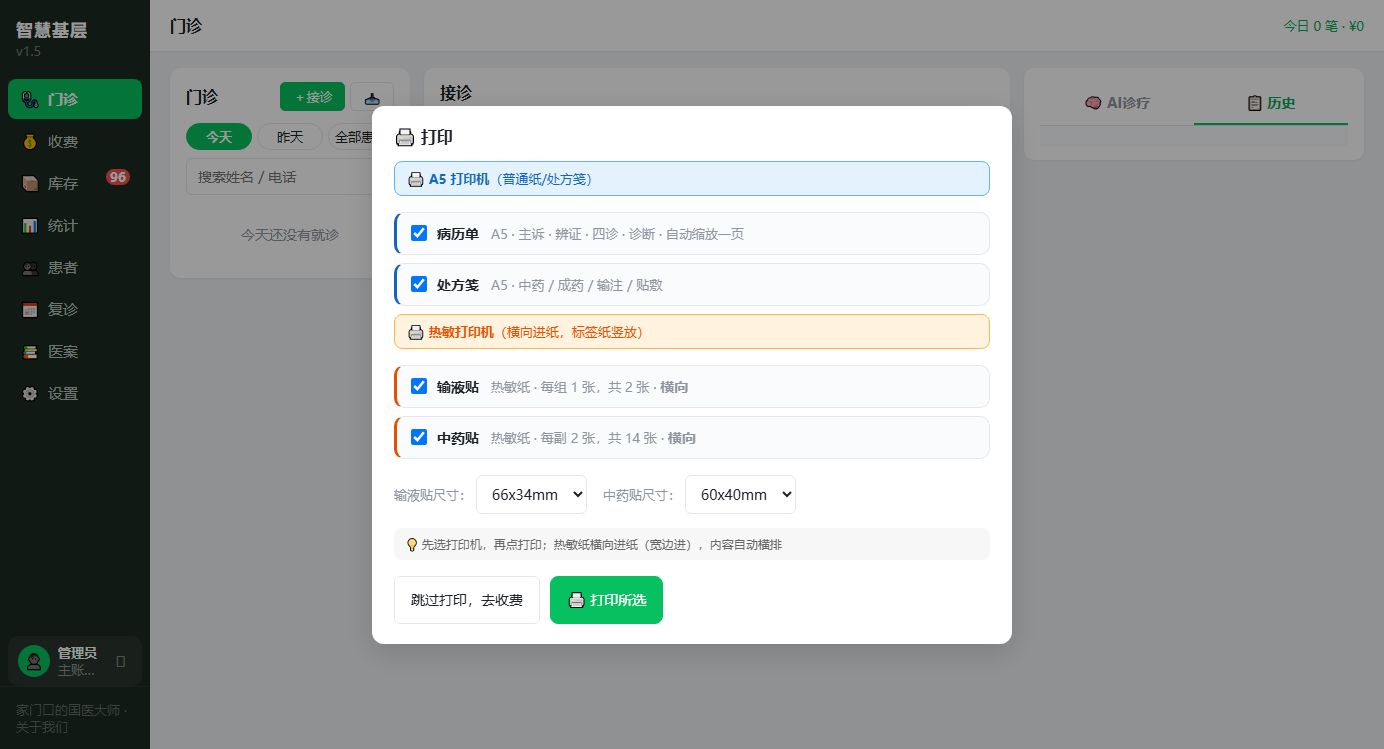Click the icon button next to 接诊
The height and width of the screenshot is (749, 1384).
[x=372, y=98]
